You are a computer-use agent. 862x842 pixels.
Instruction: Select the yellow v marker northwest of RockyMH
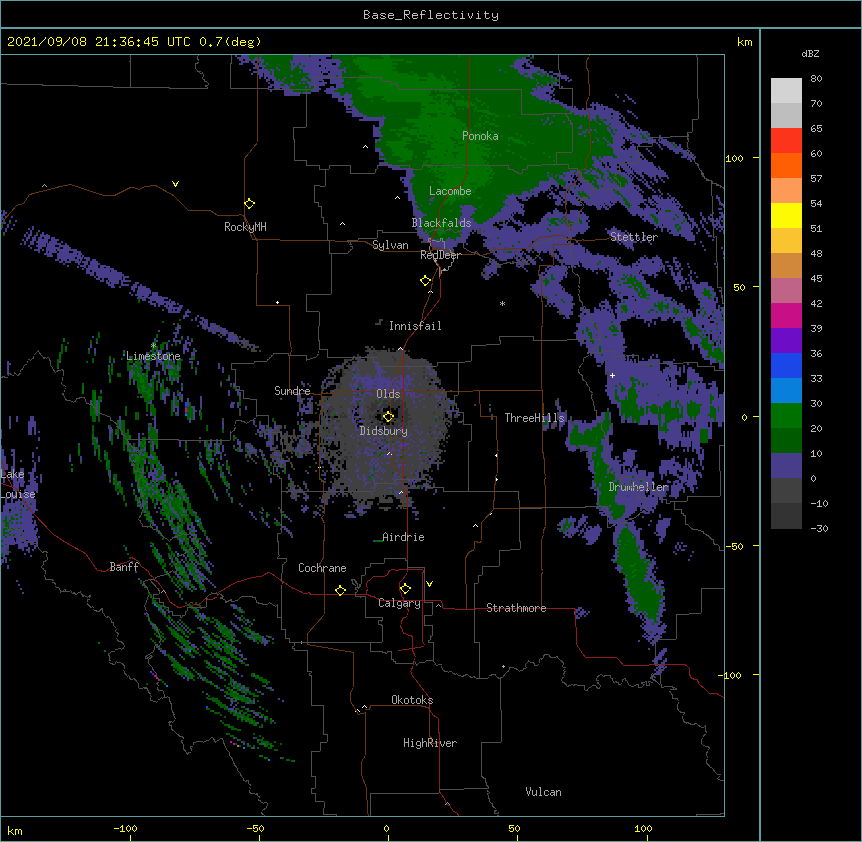175,184
